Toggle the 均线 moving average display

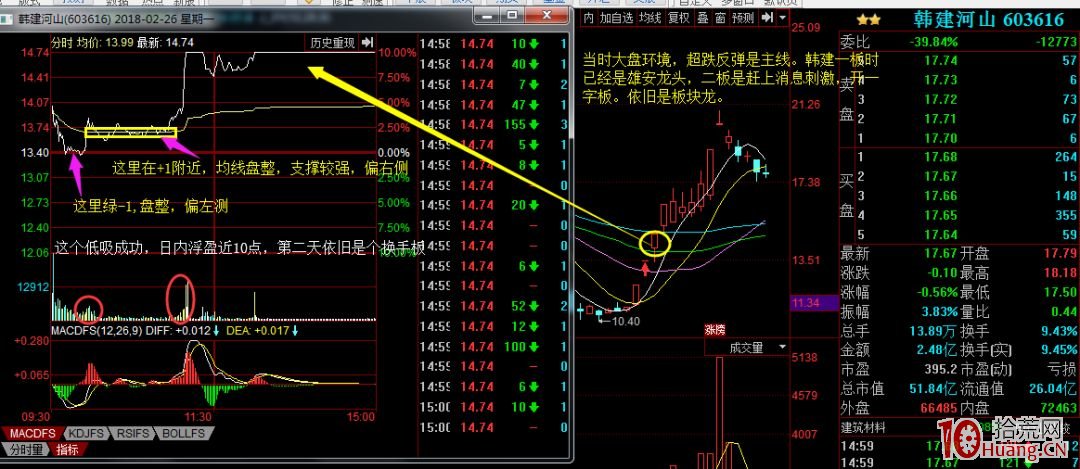pyautogui.click(x=650, y=18)
